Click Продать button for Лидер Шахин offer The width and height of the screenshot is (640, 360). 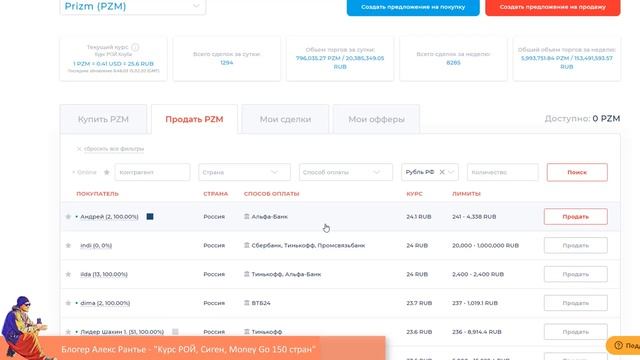pos(576,332)
